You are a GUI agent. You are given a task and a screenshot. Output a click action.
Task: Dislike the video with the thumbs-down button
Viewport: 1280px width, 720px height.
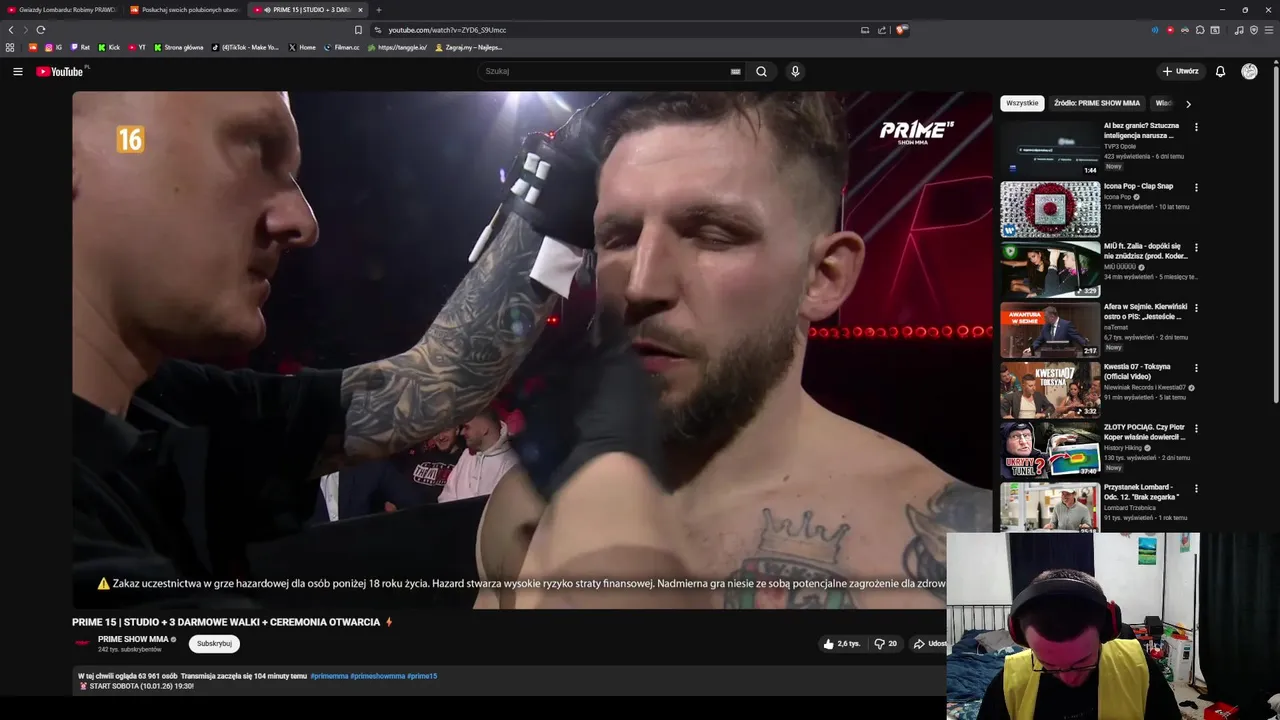(886, 644)
